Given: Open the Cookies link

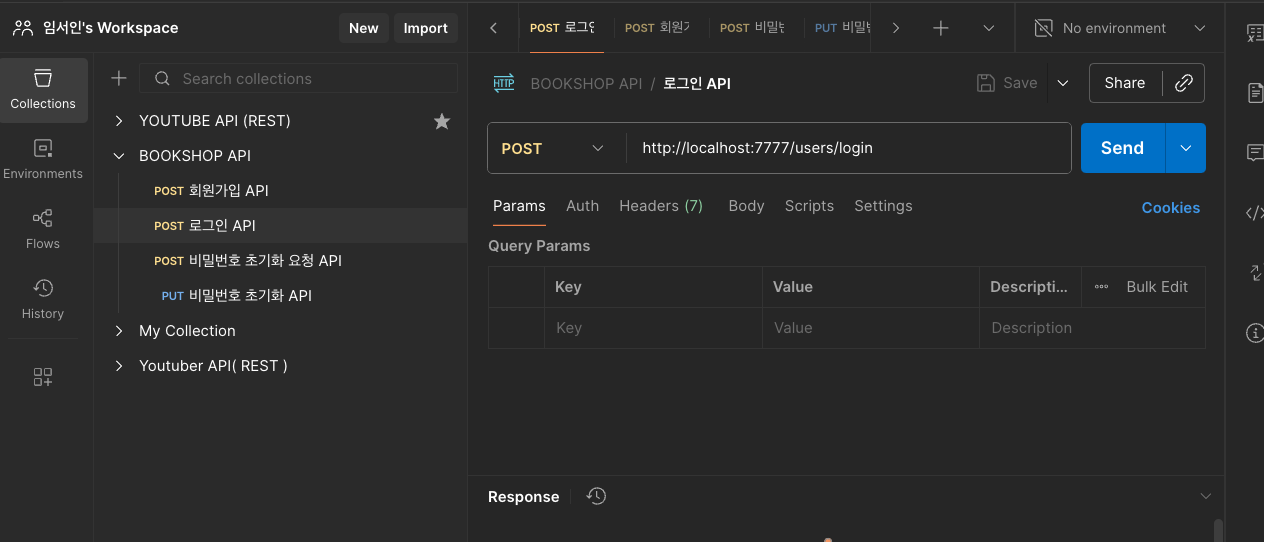Looking at the screenshot, I should click(1170, 208).
